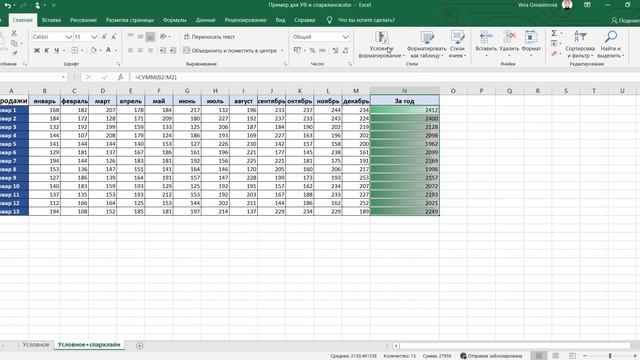
Task: Click the Вставить cells icon
Action: (x=486, y=37)
